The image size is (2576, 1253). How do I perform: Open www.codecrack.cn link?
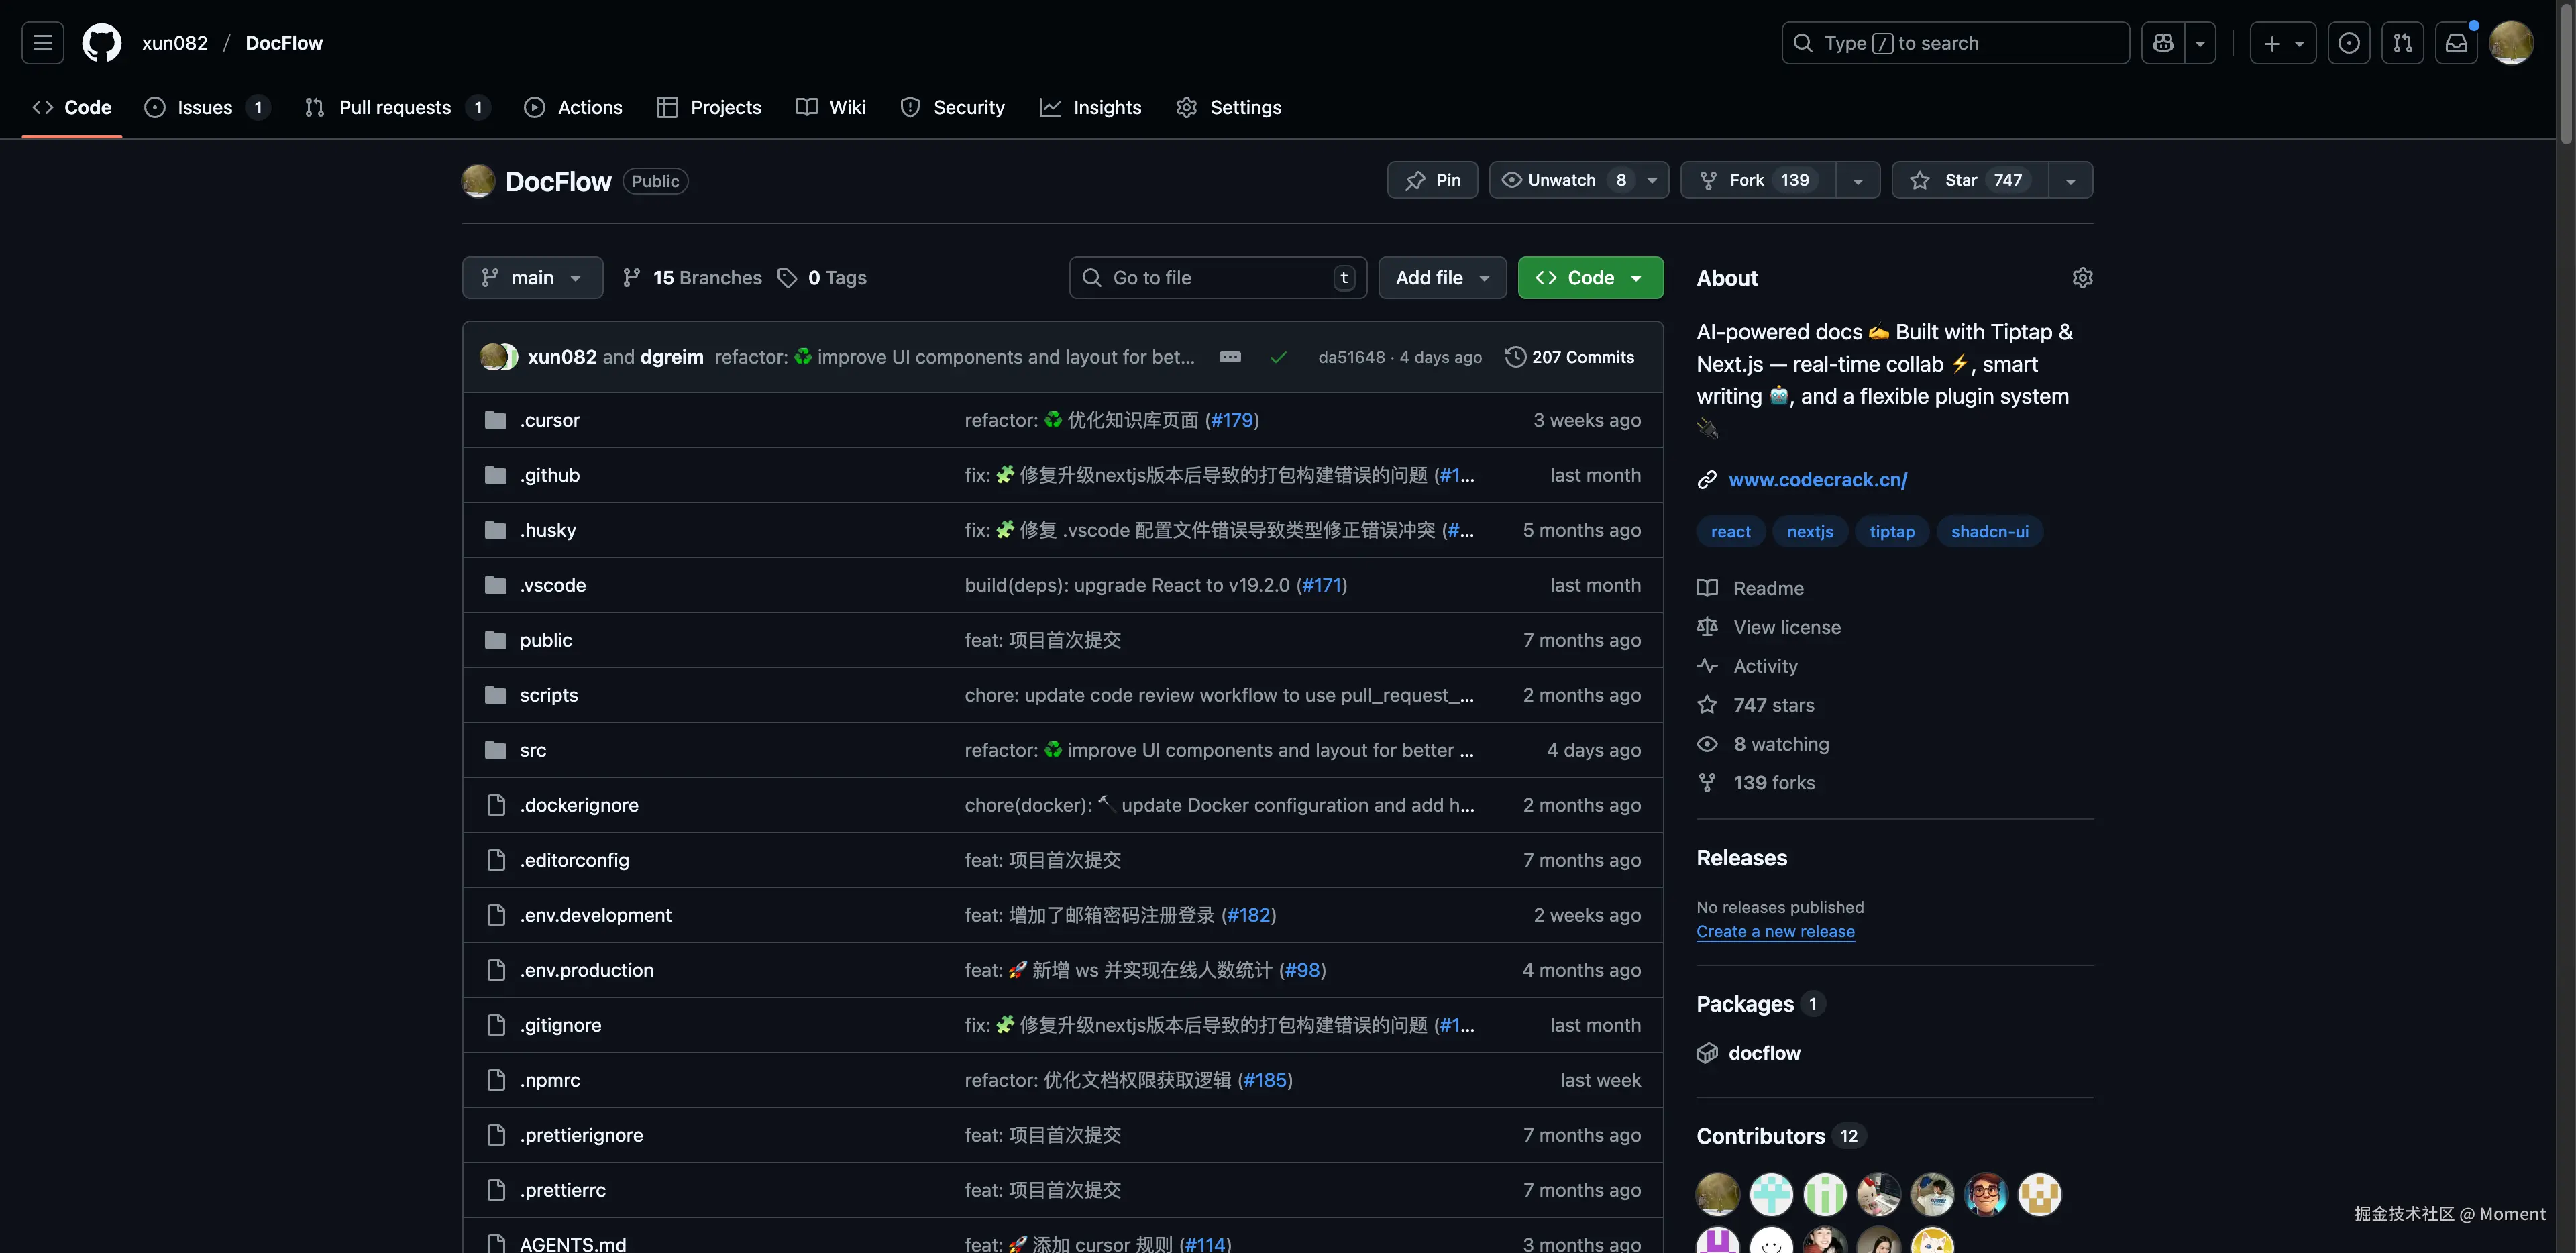point(1817,480)
